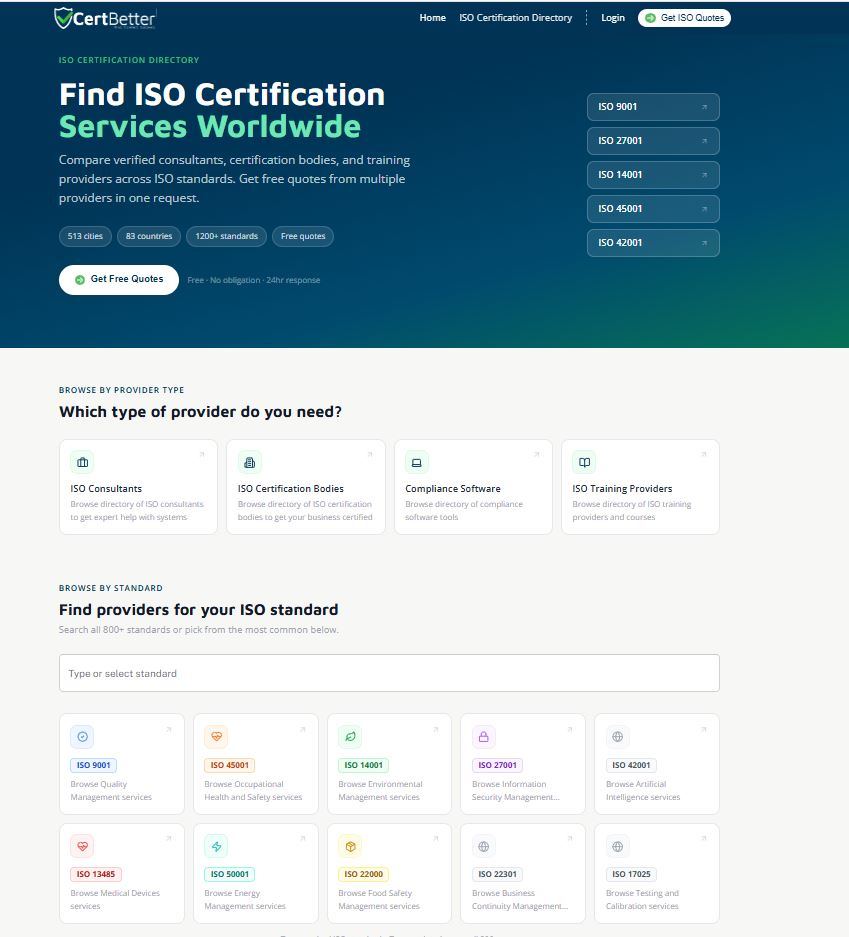849x937 pixels.
Task: Open the ISO Certification Bodies card title
Action: [x=291, y=489]
